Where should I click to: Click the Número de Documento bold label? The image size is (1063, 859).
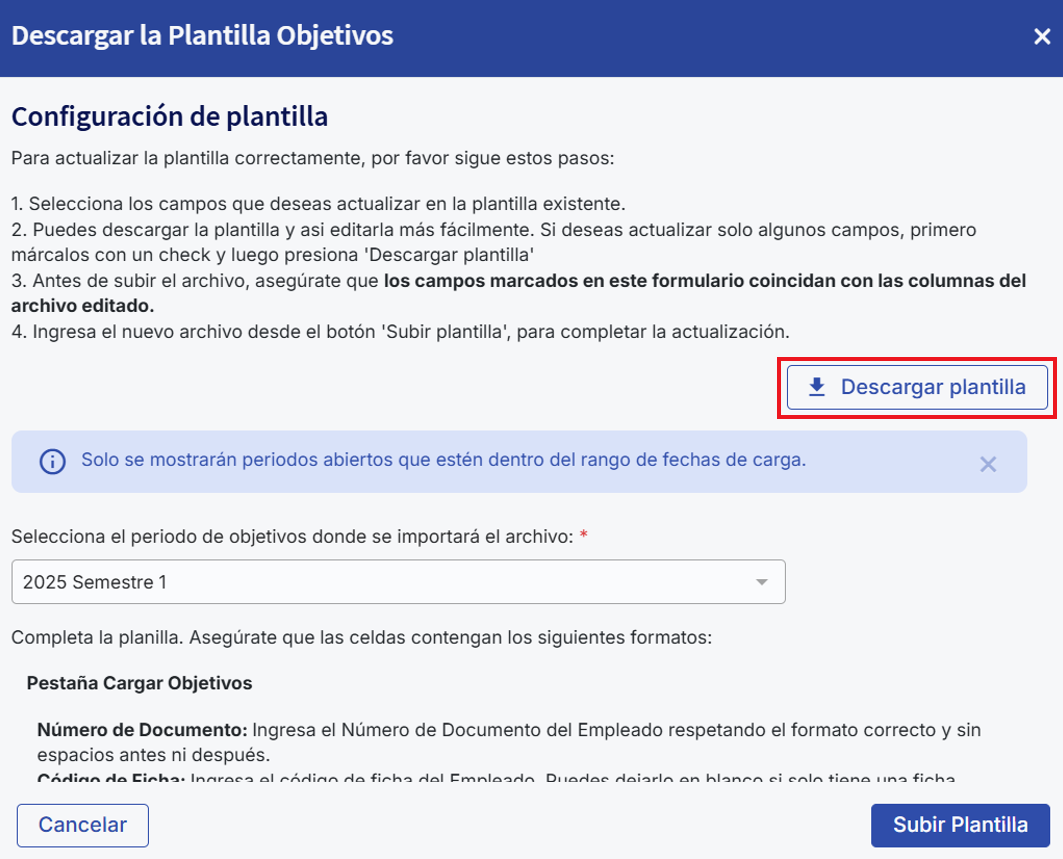[142, 730]
